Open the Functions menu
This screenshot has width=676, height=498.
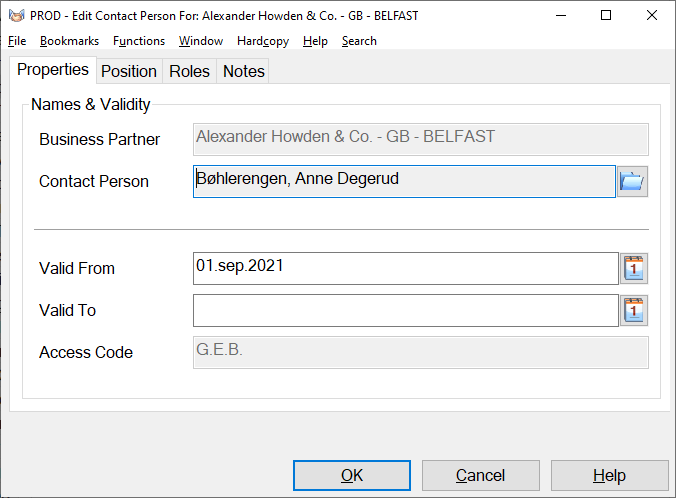pyautogui.click(x=139, y=41)
